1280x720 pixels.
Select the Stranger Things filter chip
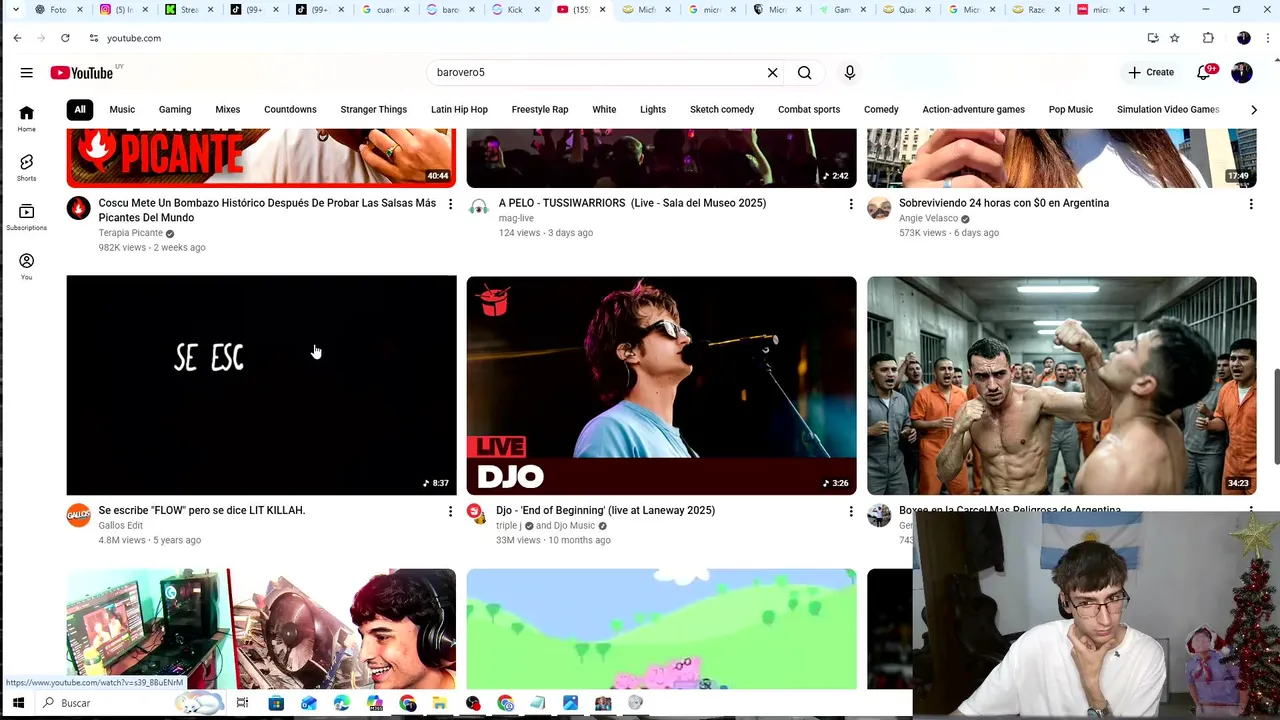pos(373,109)
